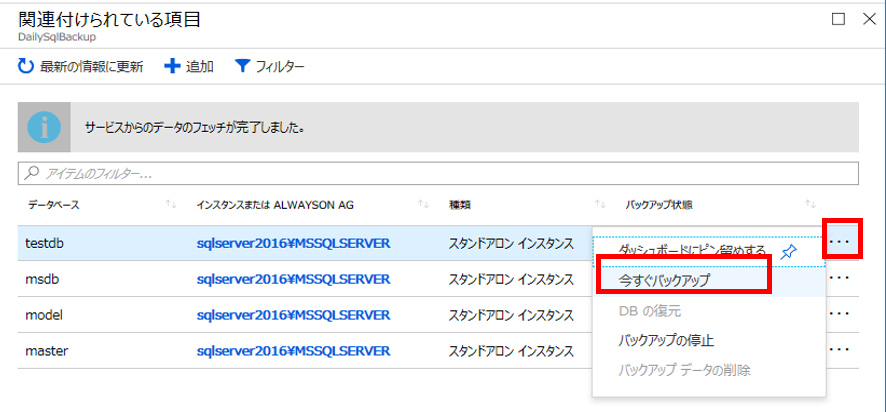
Task: Open the ellipsis menu for model row
Action: [x=840, y=314]
